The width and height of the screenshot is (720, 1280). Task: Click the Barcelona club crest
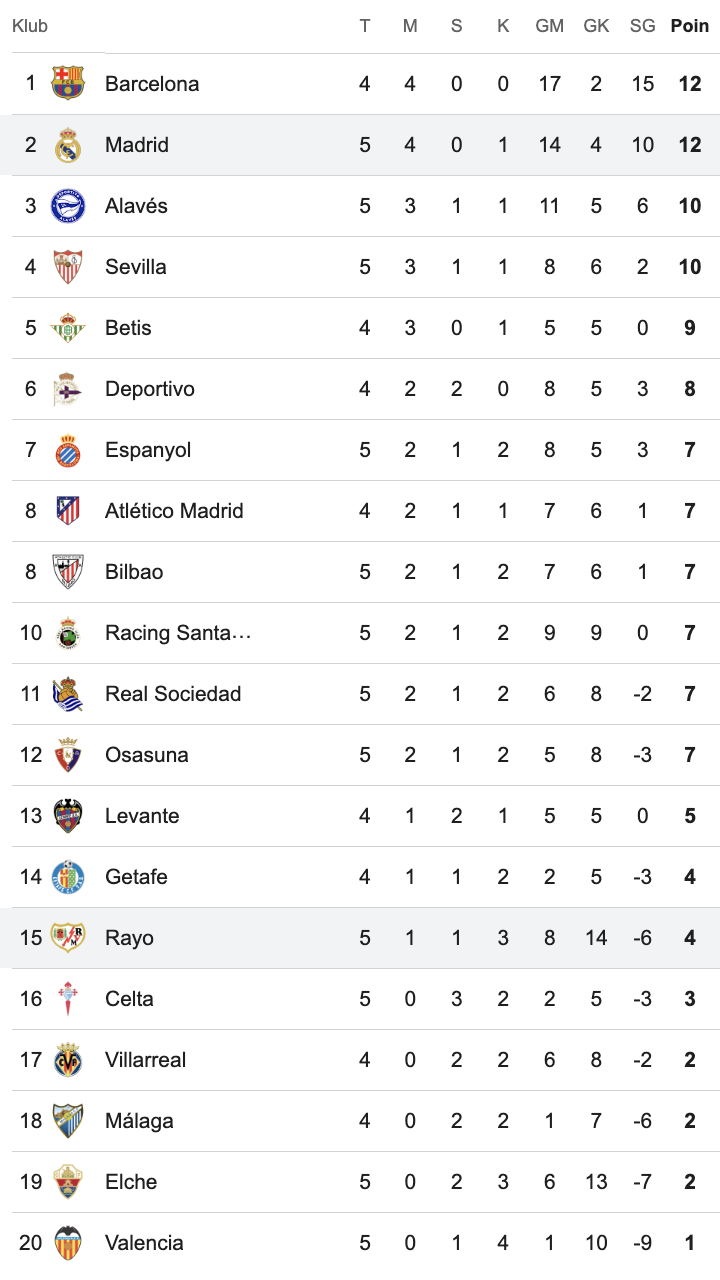[x=68, y=84]
